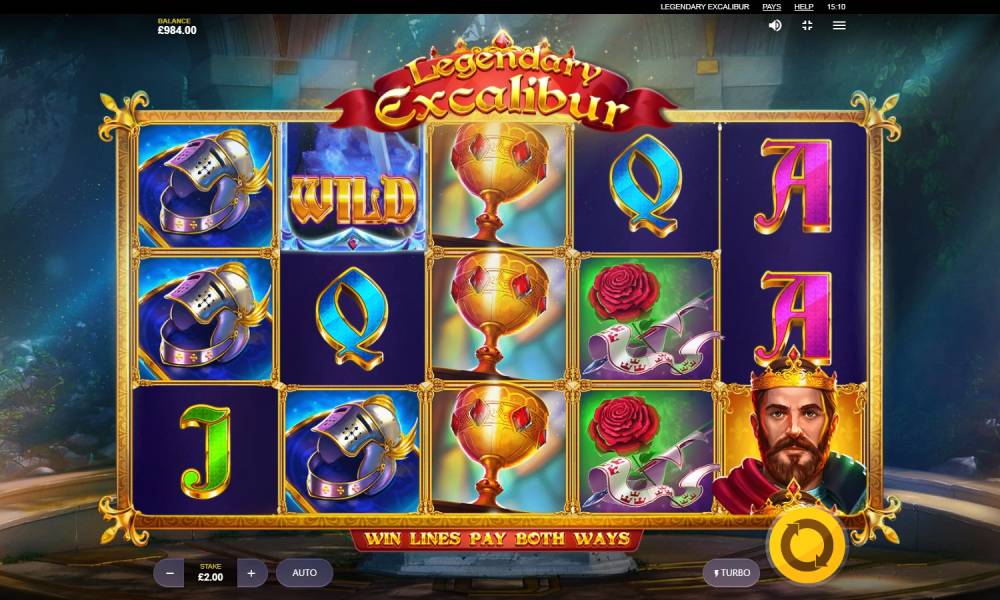Click the WILD symbol on reel two
The image size is (1000, 600).
pyautogui.click(x=353, y=187)
